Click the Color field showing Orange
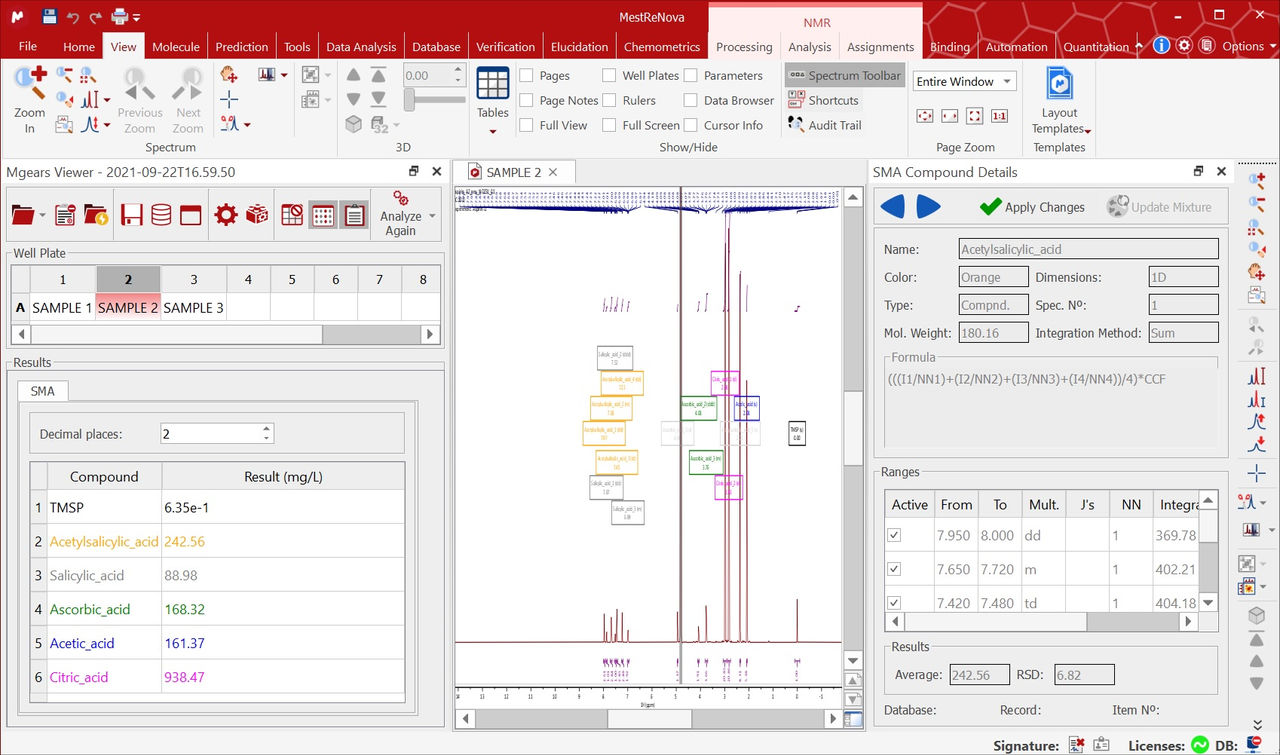 tap(991, 277)
